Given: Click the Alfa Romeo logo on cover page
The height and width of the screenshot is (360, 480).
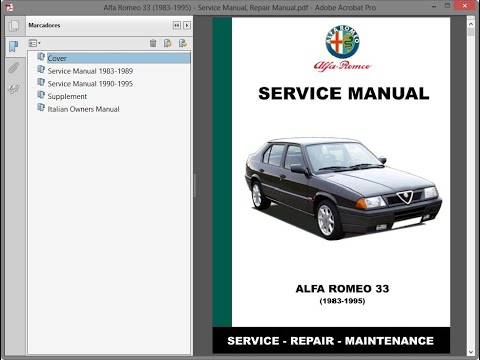Looking at the screenshot, I should click(342, 48).
